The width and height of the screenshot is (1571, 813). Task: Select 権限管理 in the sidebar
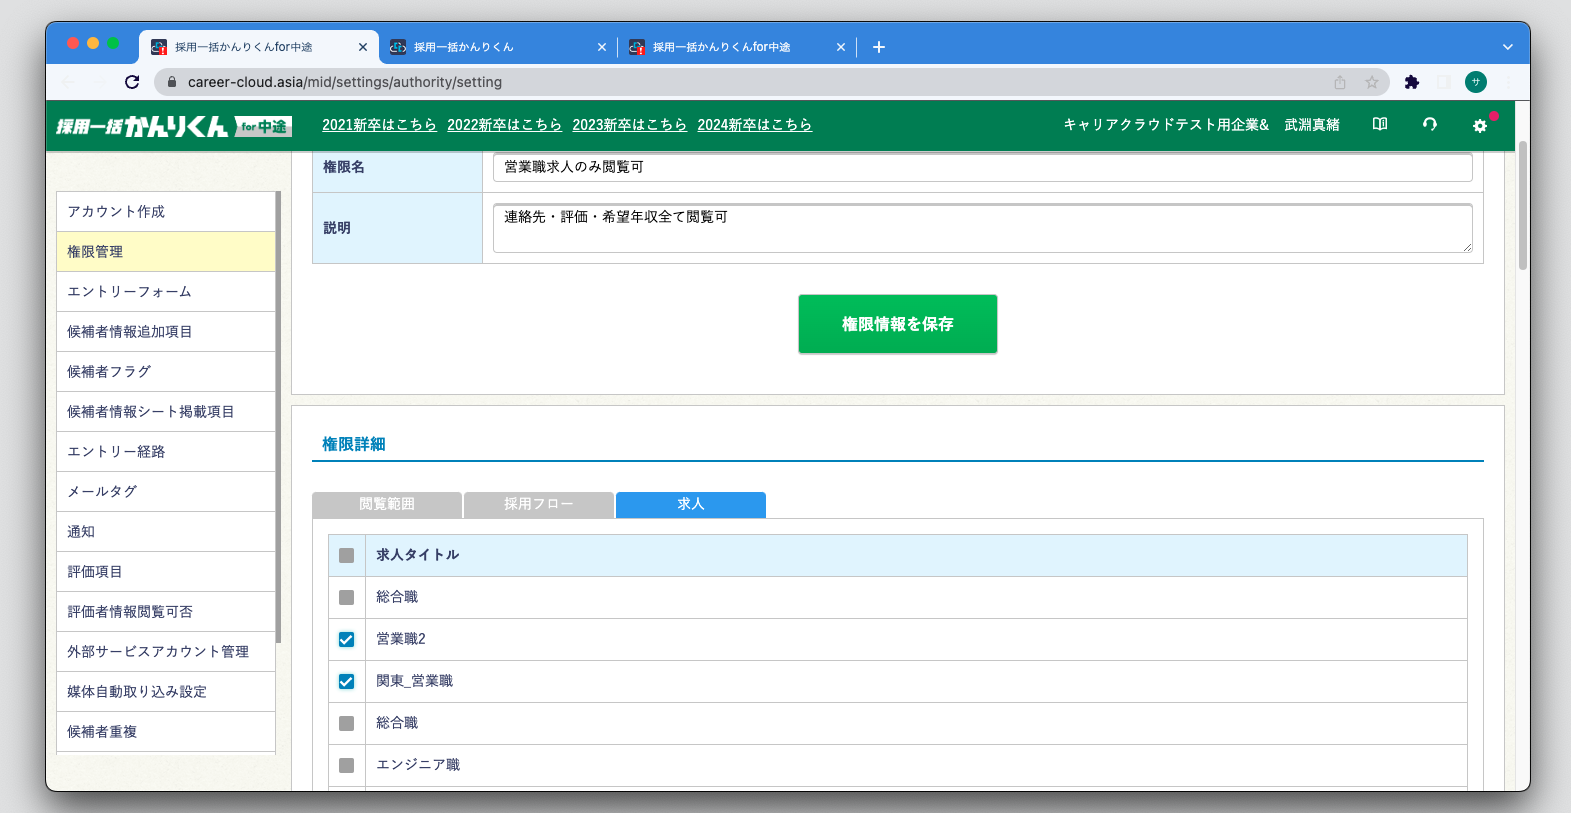point(166,252)
